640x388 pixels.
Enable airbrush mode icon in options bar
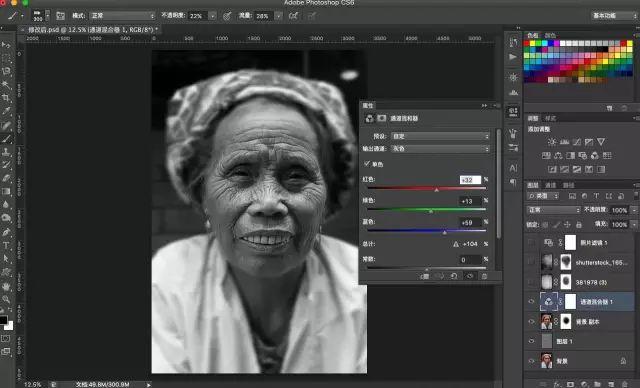coord(293,16)
